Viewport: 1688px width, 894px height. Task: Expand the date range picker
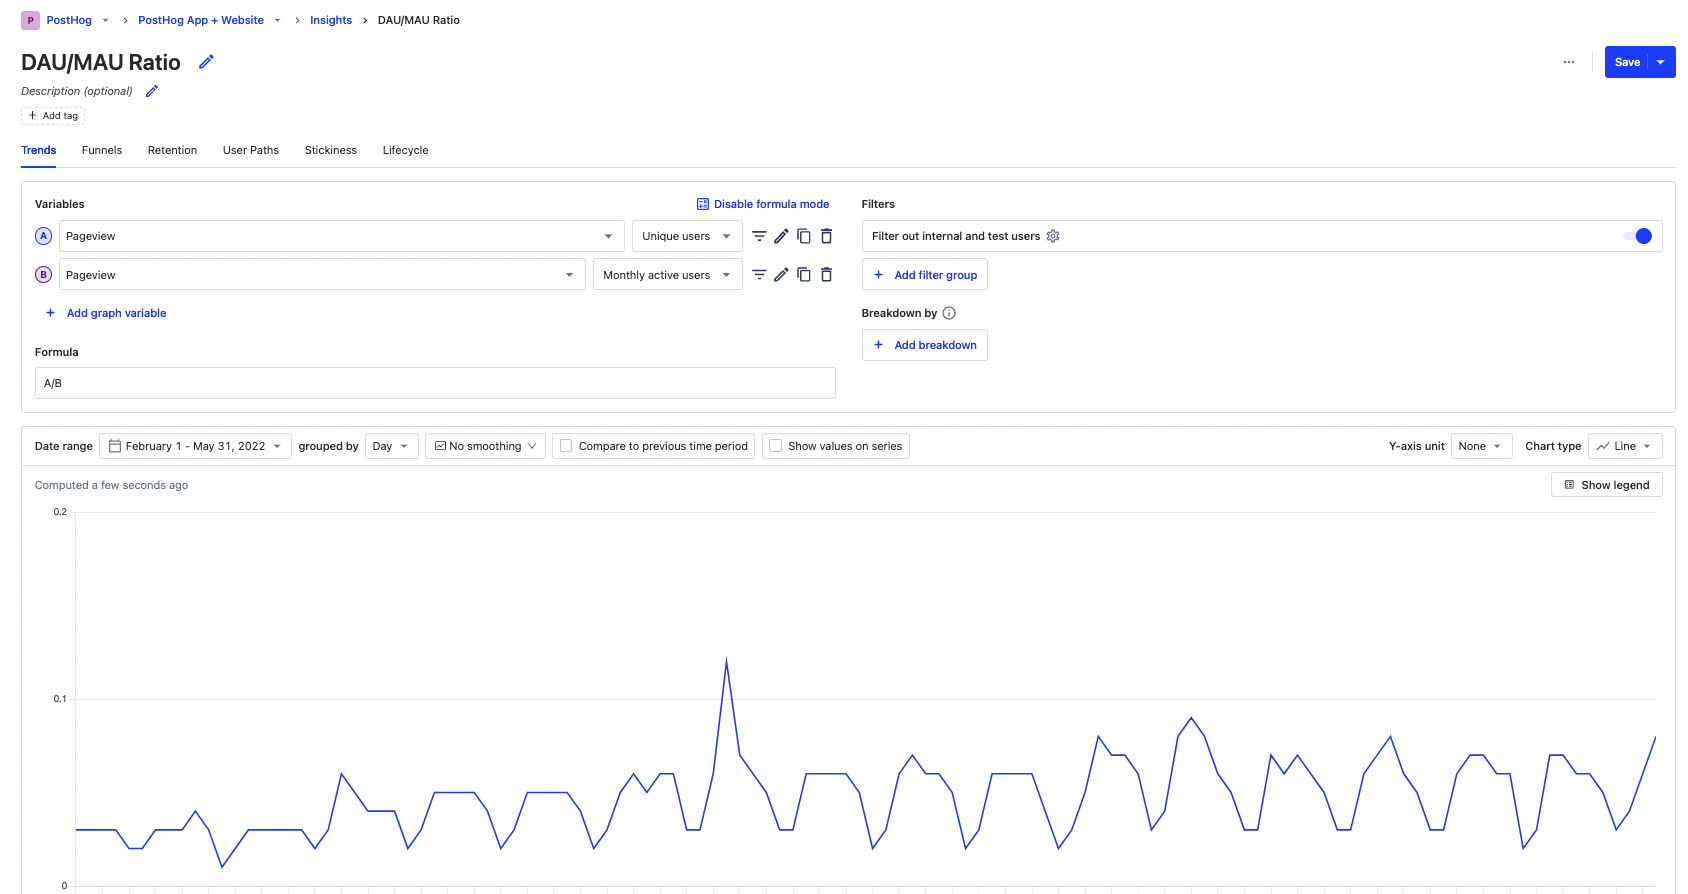tap(195, 446)
